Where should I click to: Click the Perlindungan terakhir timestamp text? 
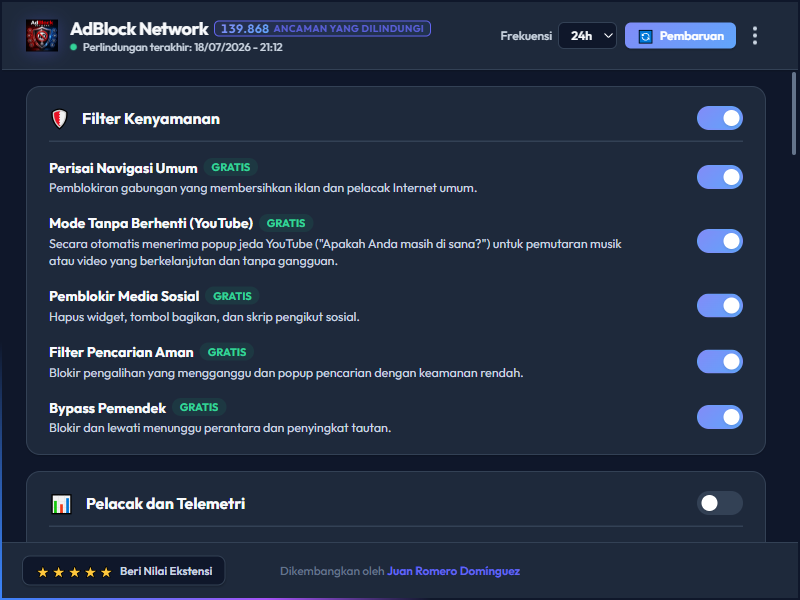click(x=183, y=47)
